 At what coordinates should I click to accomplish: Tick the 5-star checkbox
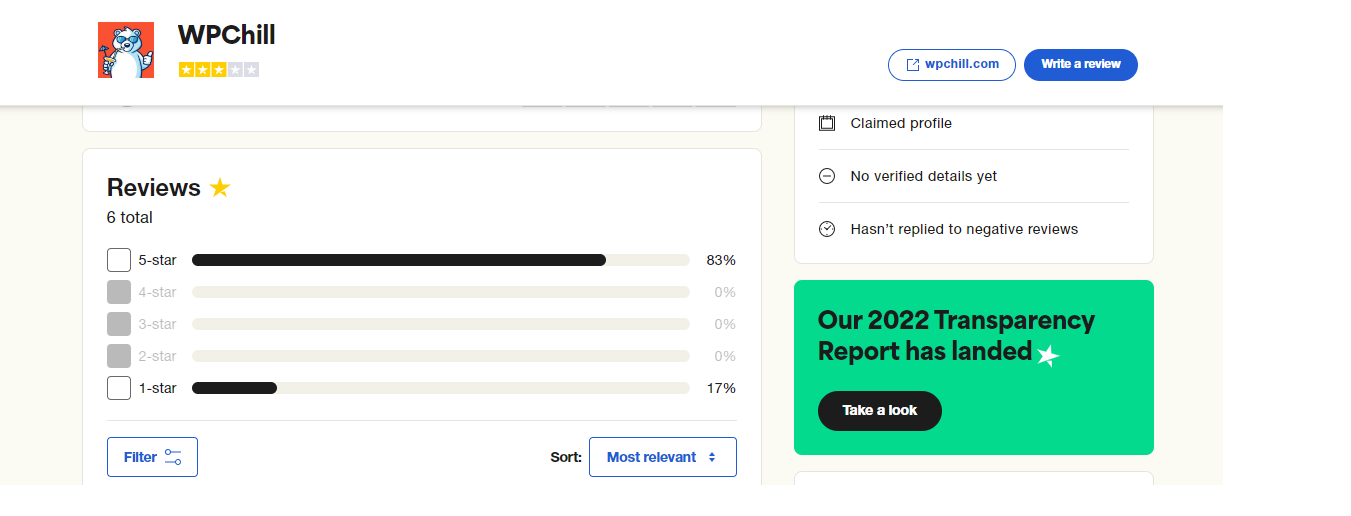click(119, 260)
